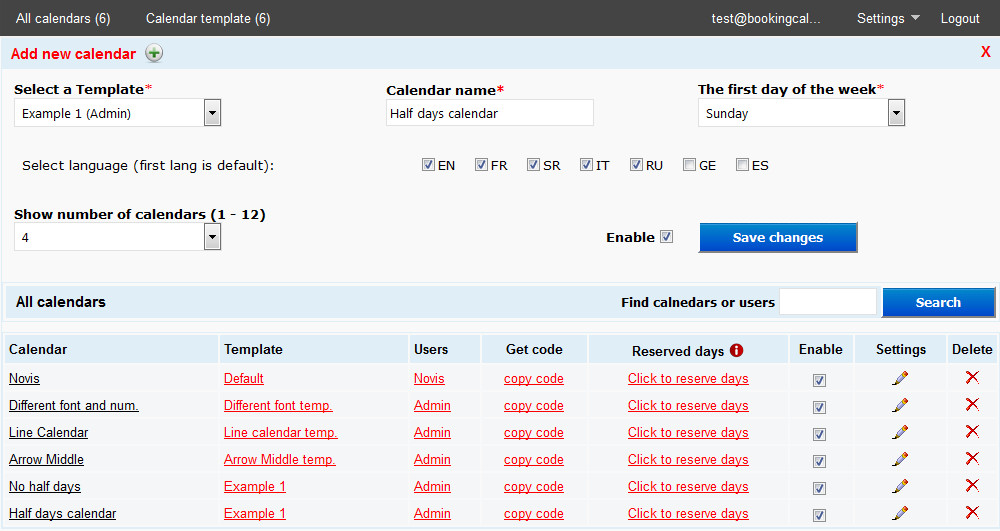Delete the No half days calendar
This screenshot has height=531, width=1000.
click(971, 486)
